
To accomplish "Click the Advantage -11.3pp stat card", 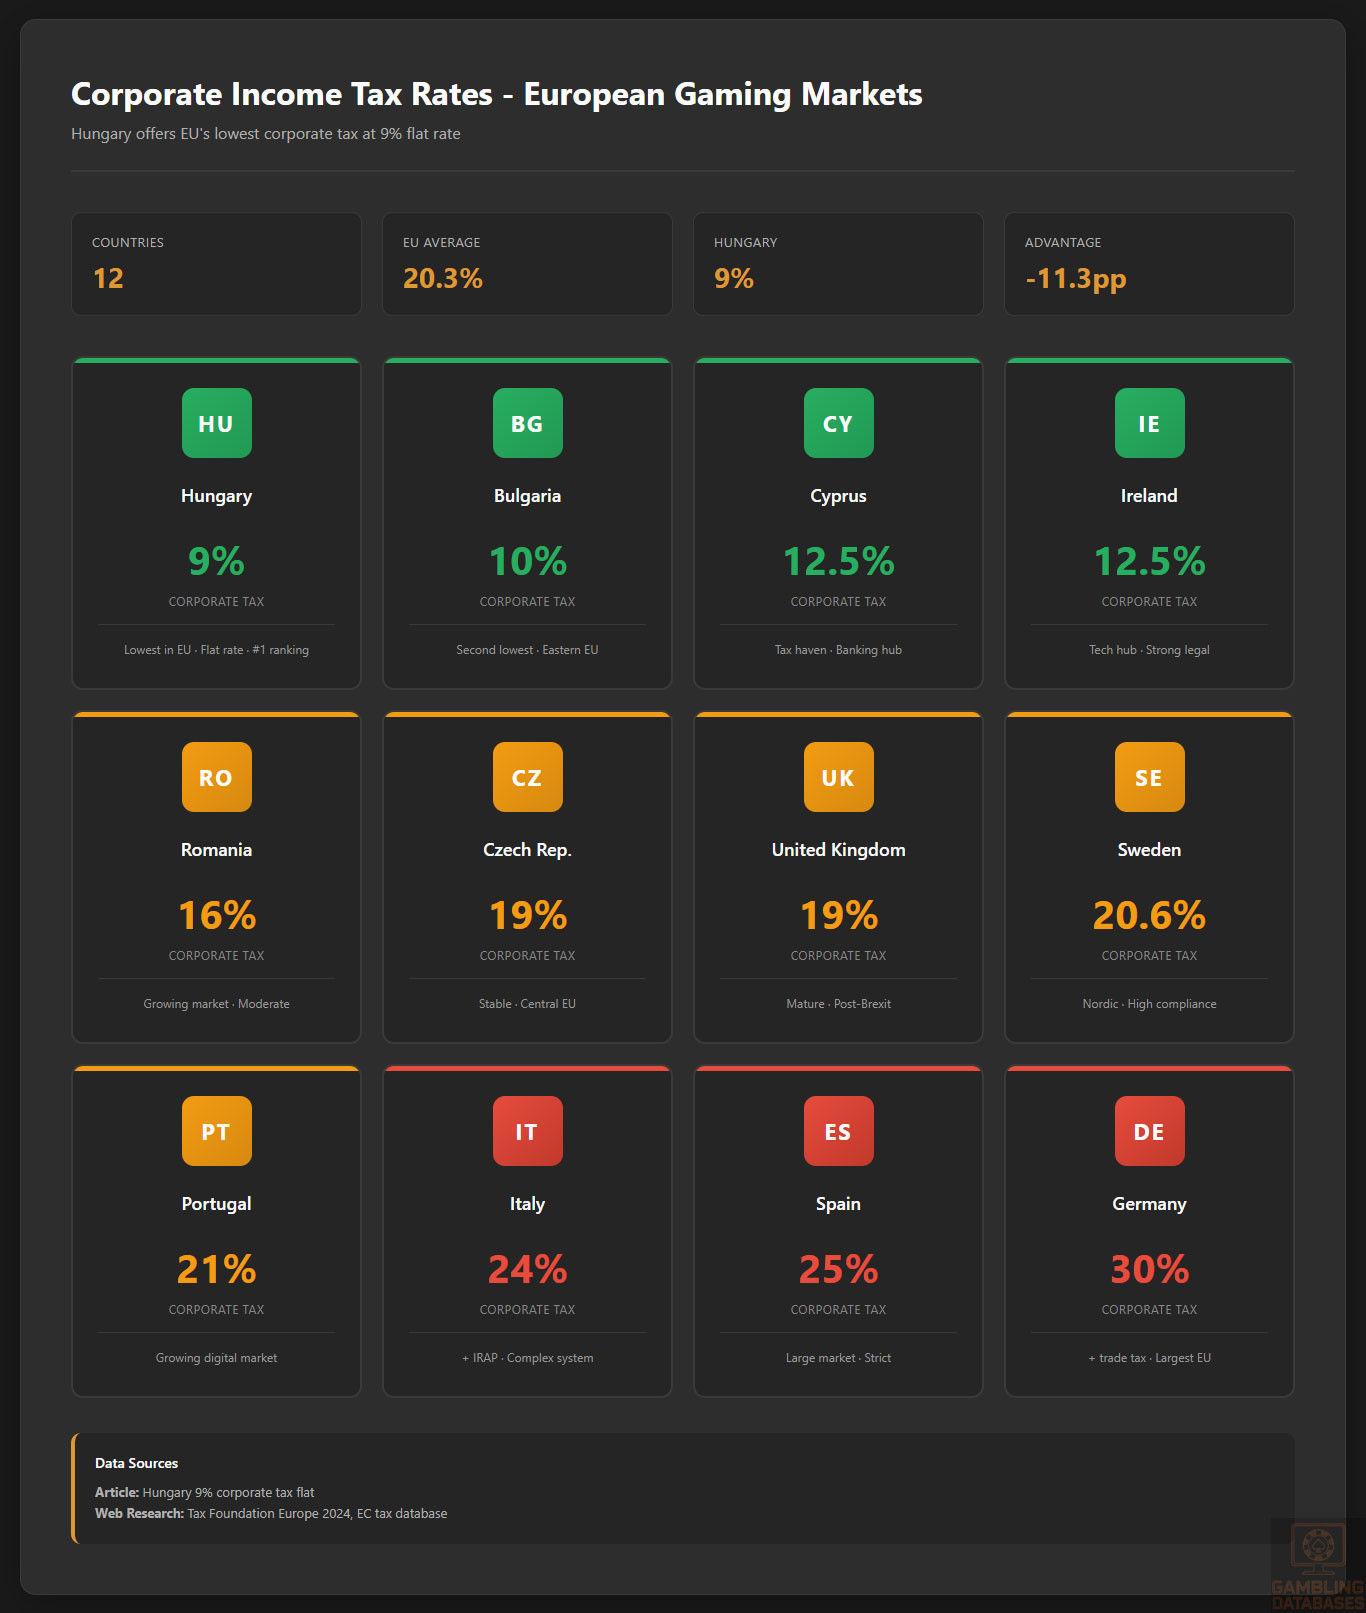I will click(1149, 264).
